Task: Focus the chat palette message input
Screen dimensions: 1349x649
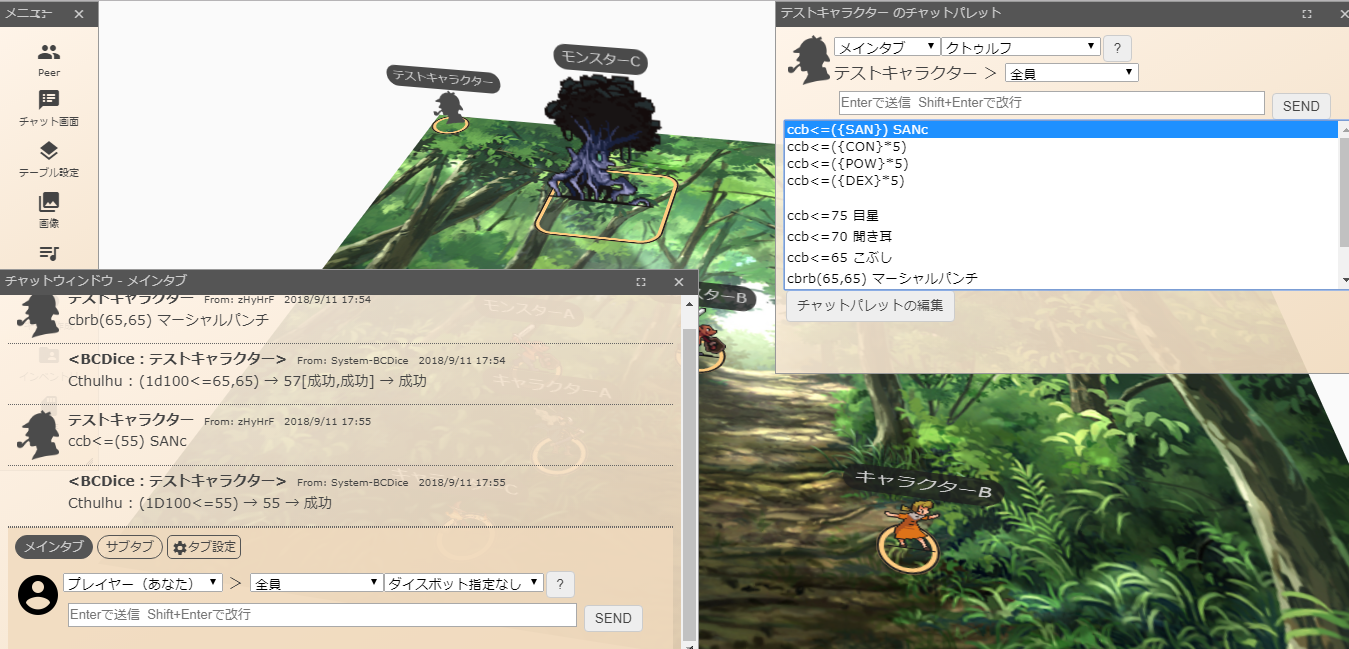Action: (1052, 103)
